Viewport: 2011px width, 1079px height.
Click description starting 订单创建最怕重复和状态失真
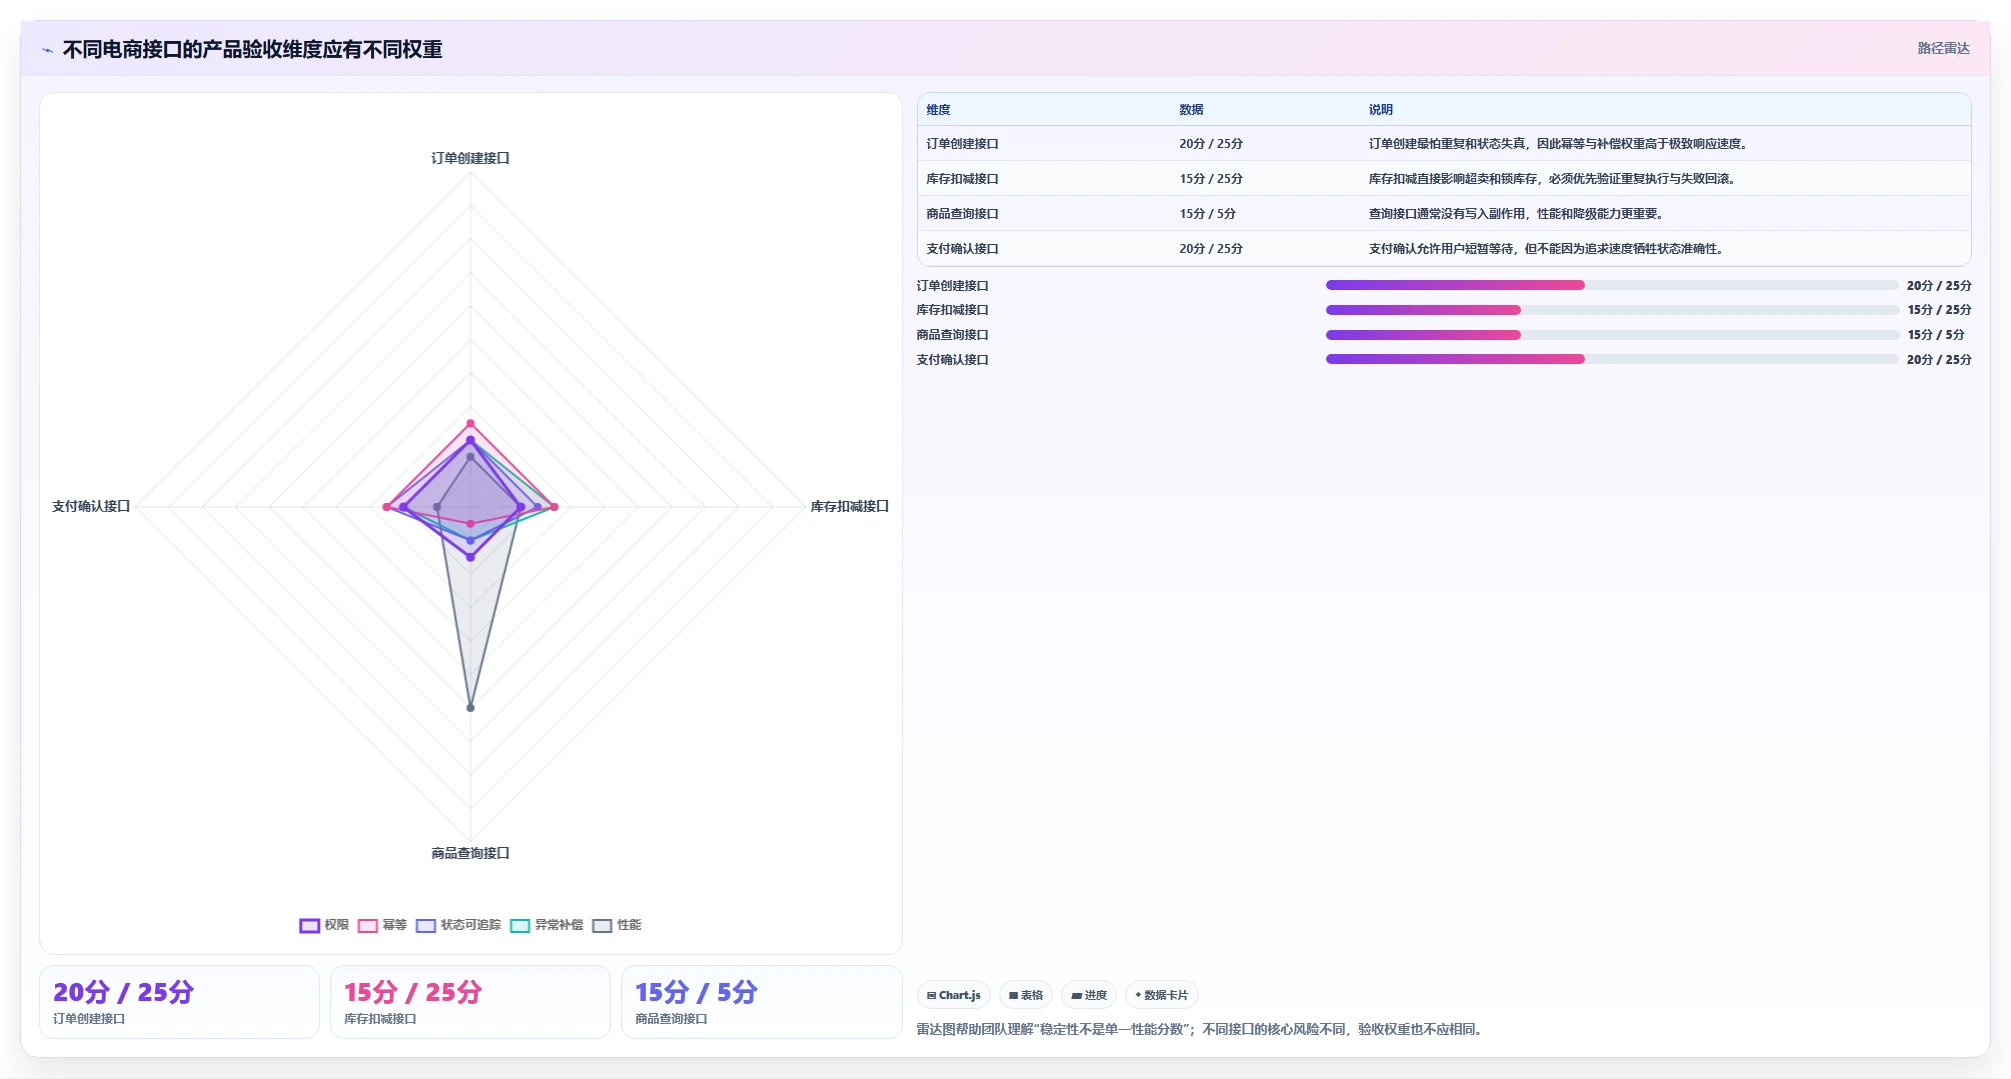click(1558, 144)
